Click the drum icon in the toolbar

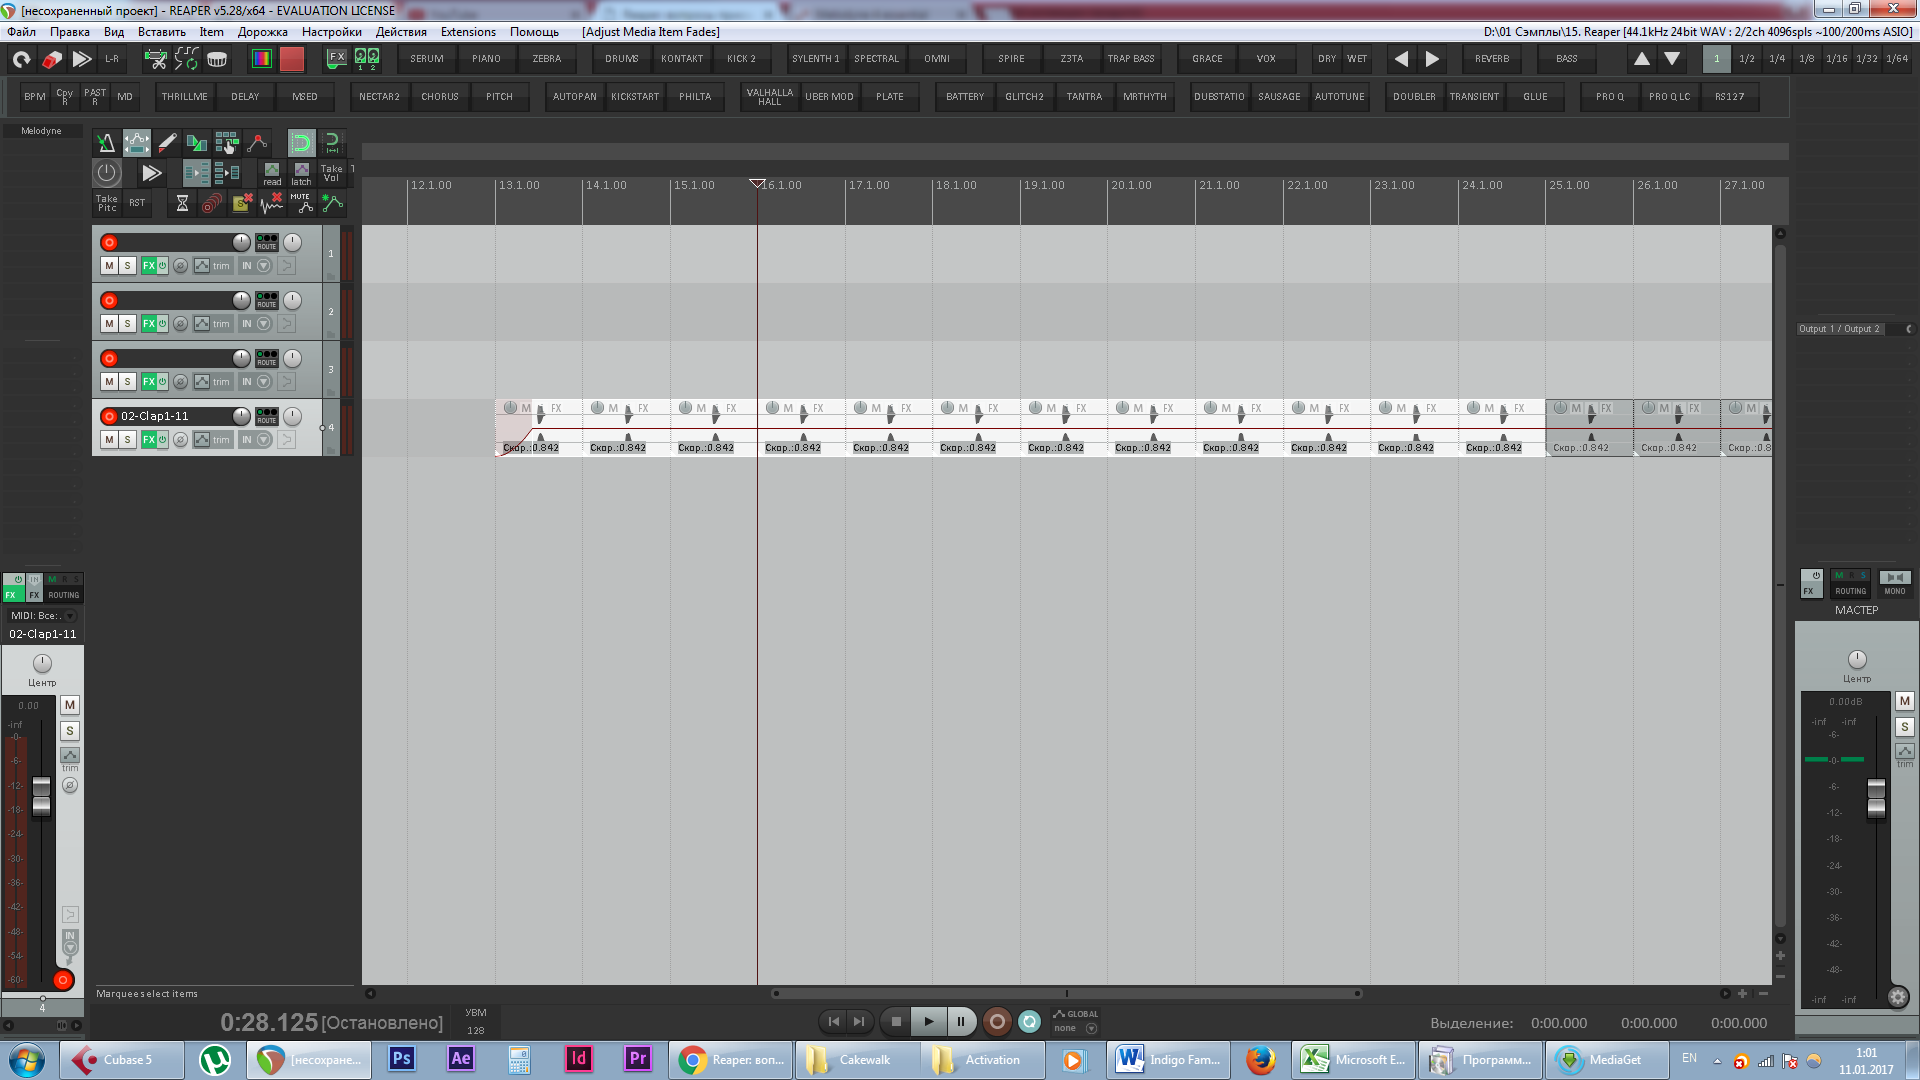click(x=217, y=59)
